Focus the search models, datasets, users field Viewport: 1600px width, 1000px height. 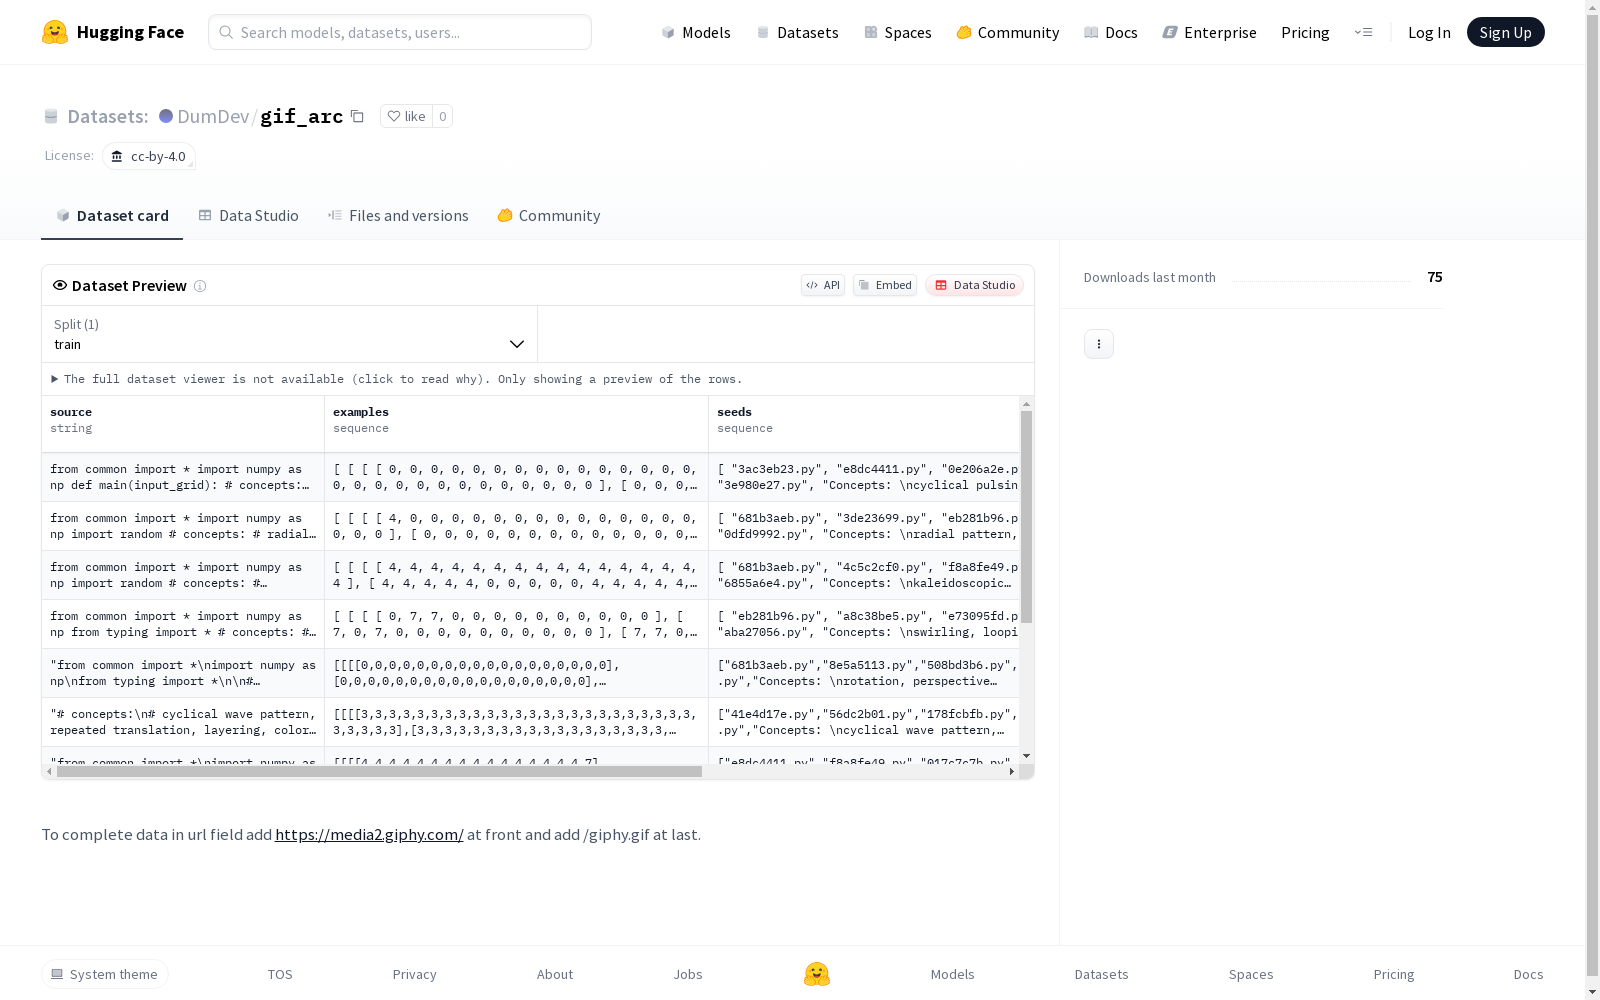400,32
